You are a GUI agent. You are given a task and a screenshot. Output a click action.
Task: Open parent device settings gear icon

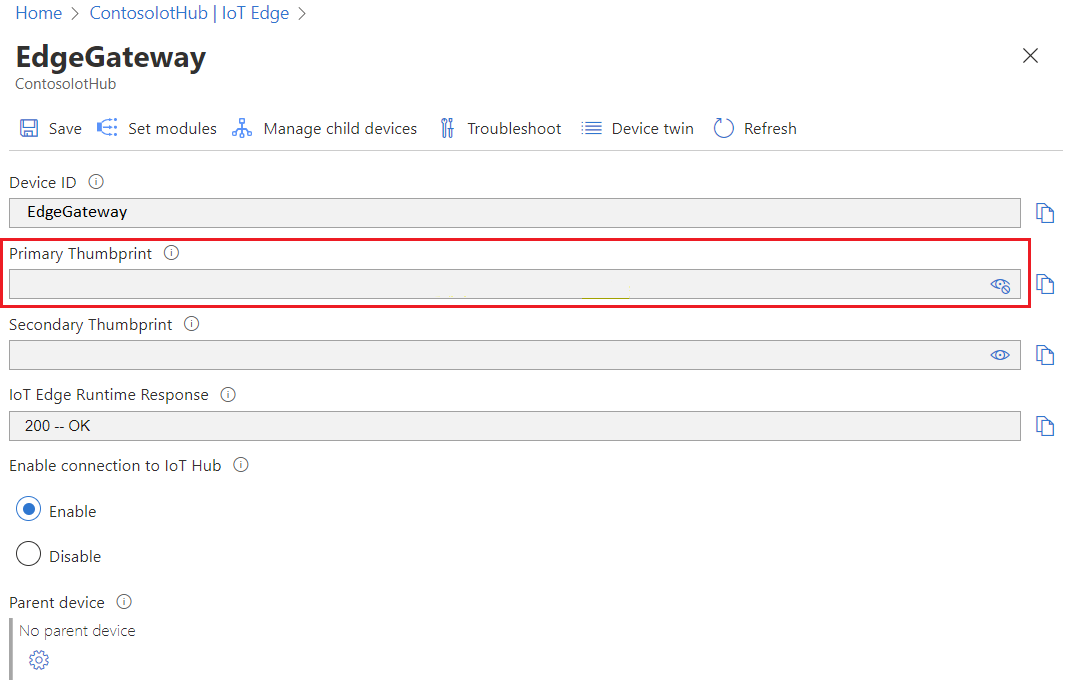[x=38, y=660]
